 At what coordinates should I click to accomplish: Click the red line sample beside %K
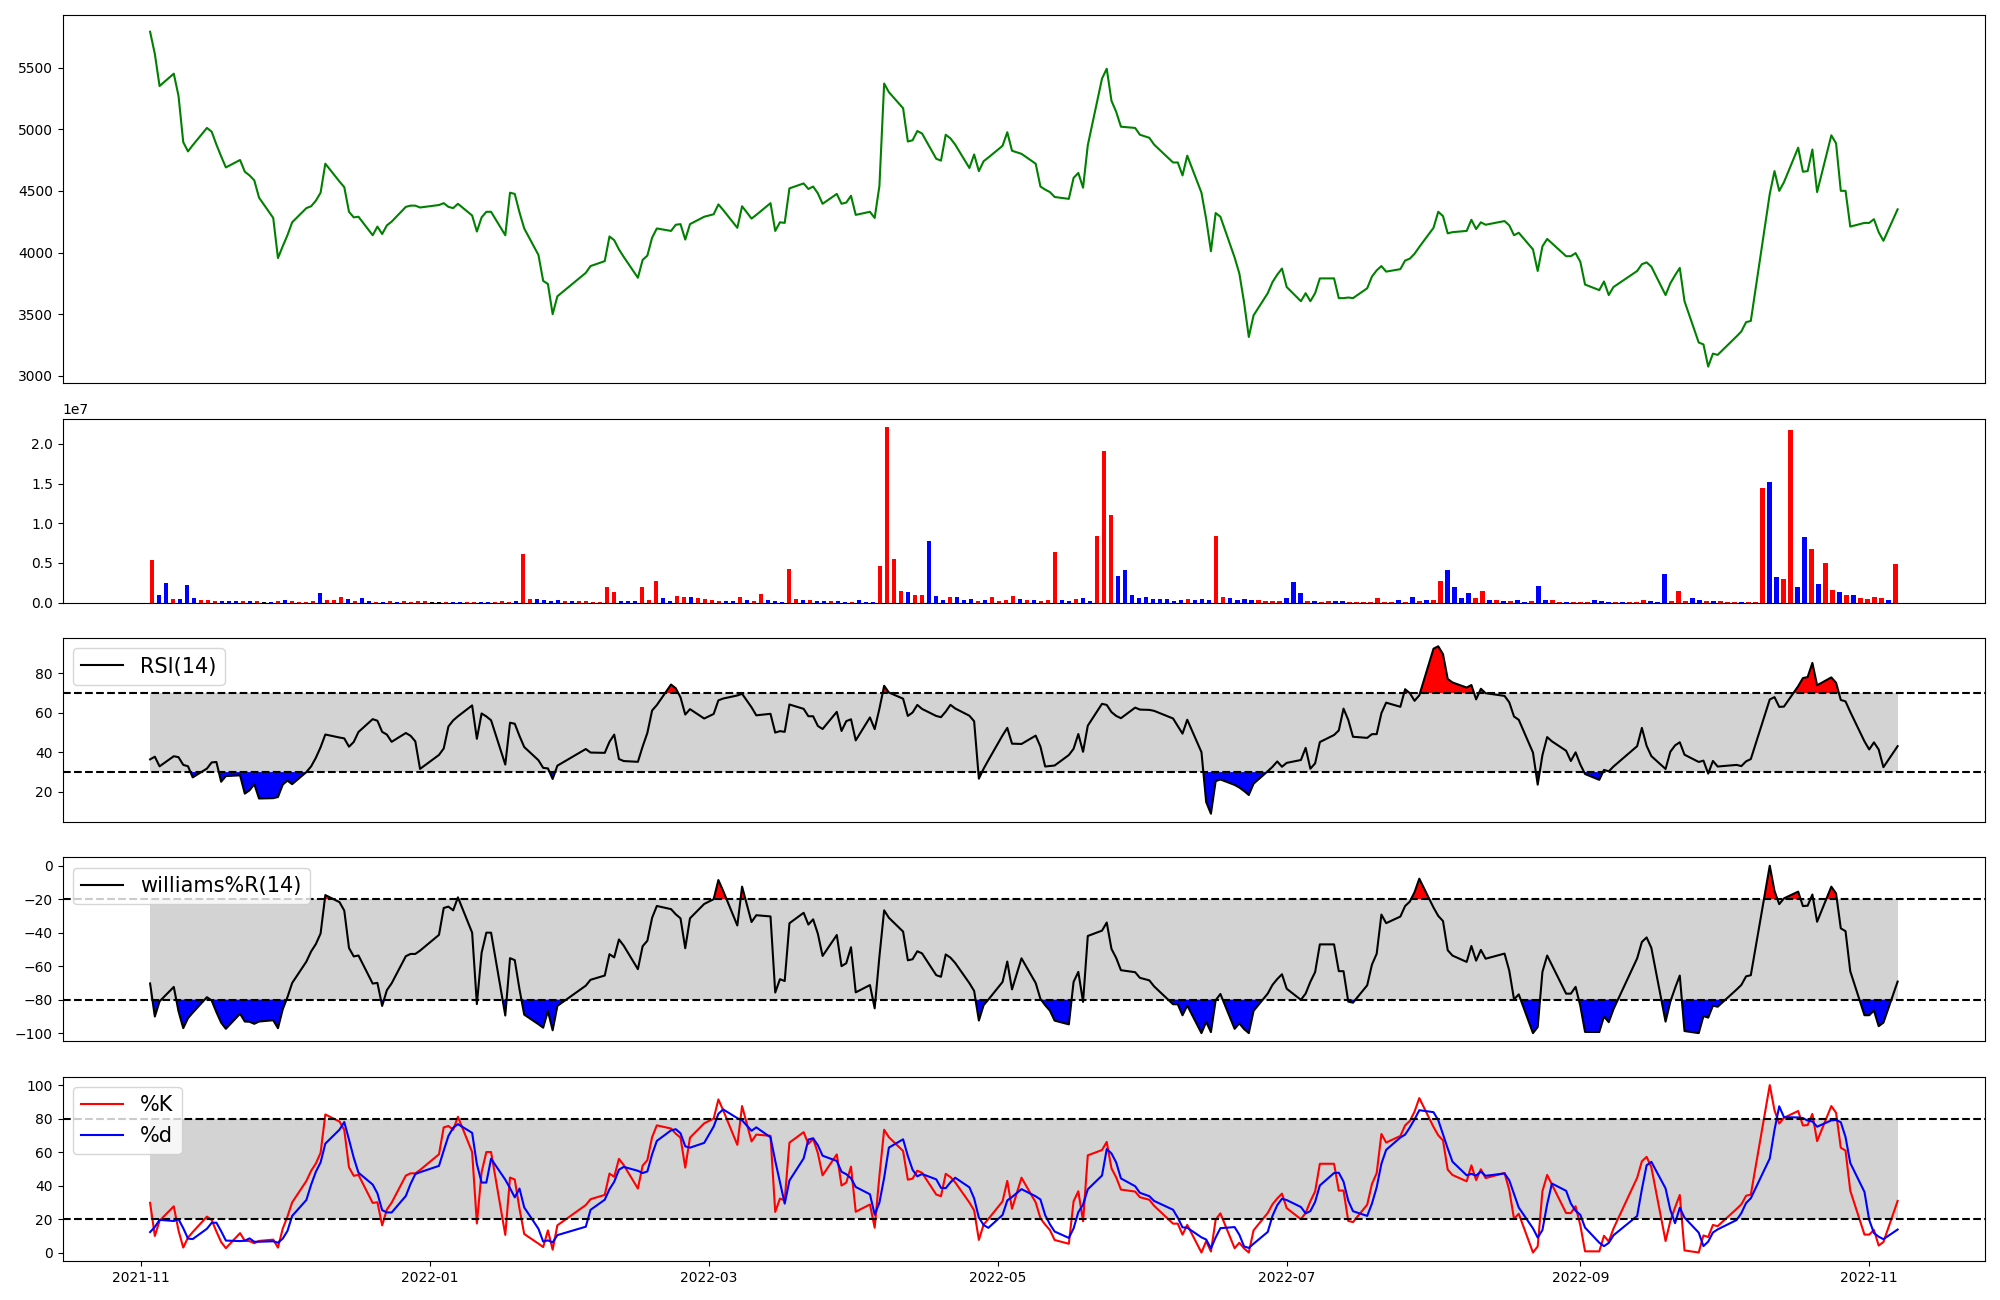[x=103, y=1104]
